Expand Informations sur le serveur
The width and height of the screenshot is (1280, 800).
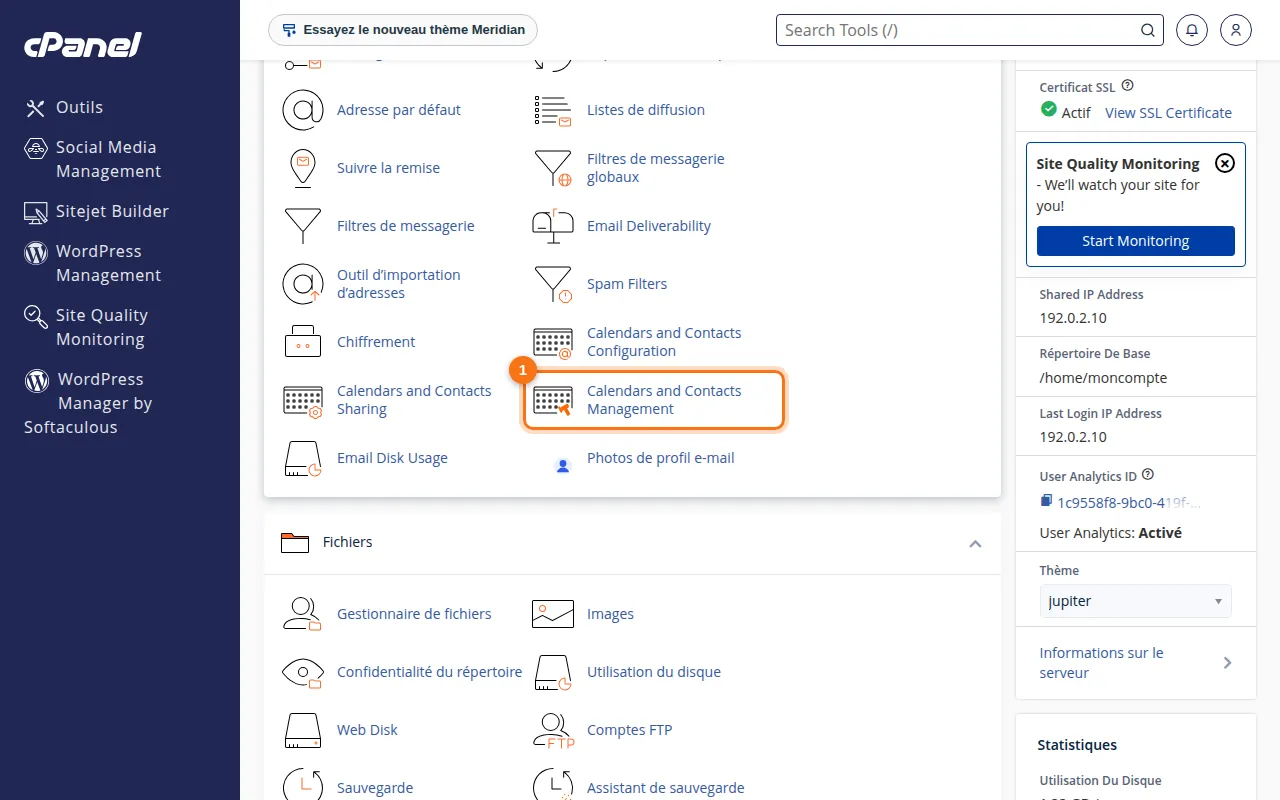click(1136, 663)
